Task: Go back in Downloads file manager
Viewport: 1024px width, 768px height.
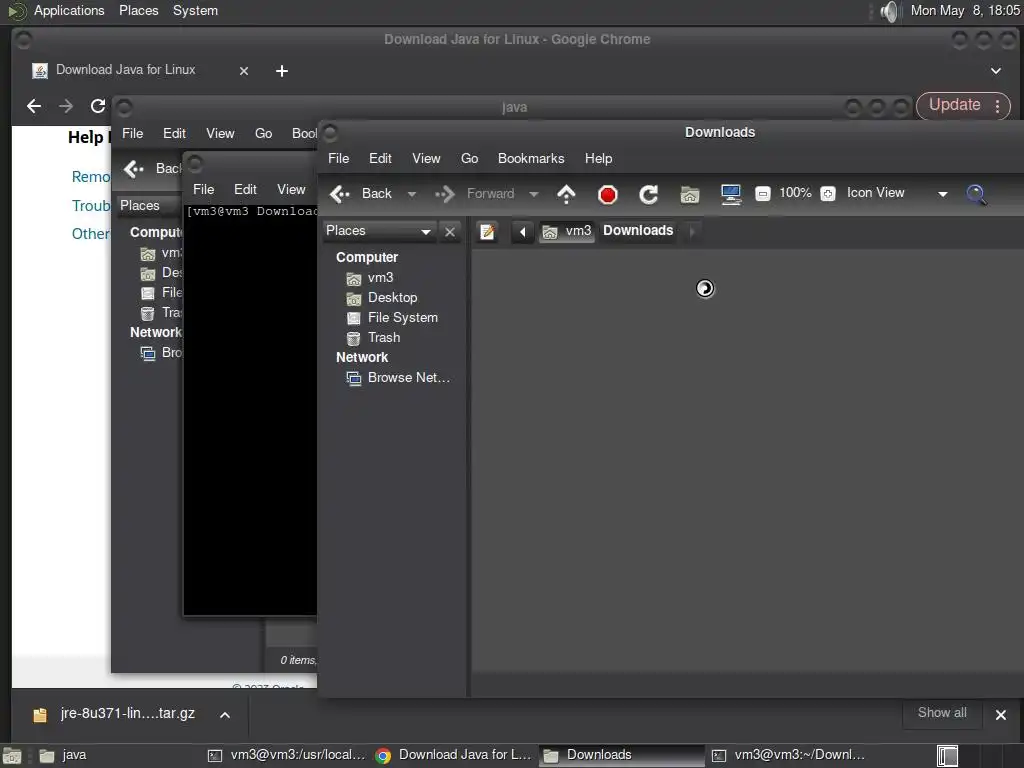Action: click(360, 193)
